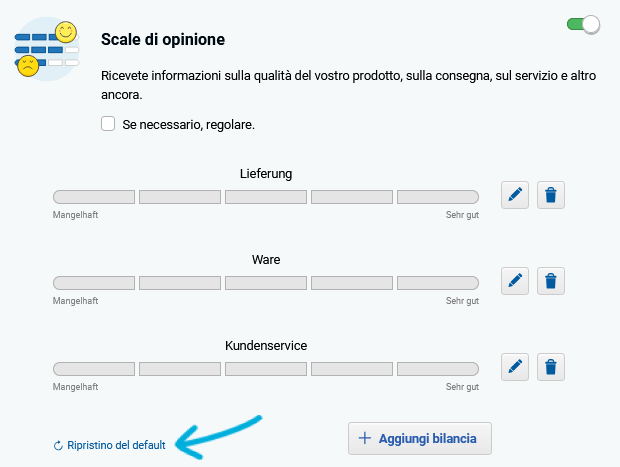The width and height of the screenshot is (620, 467).
Task: Edit the Ware scale with pencil icon
Action: pos(514,281)
